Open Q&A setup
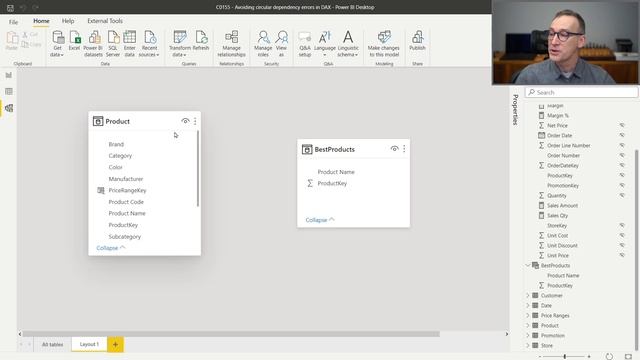Viewport: 640px width, 360px height. (x=305, y=44)
